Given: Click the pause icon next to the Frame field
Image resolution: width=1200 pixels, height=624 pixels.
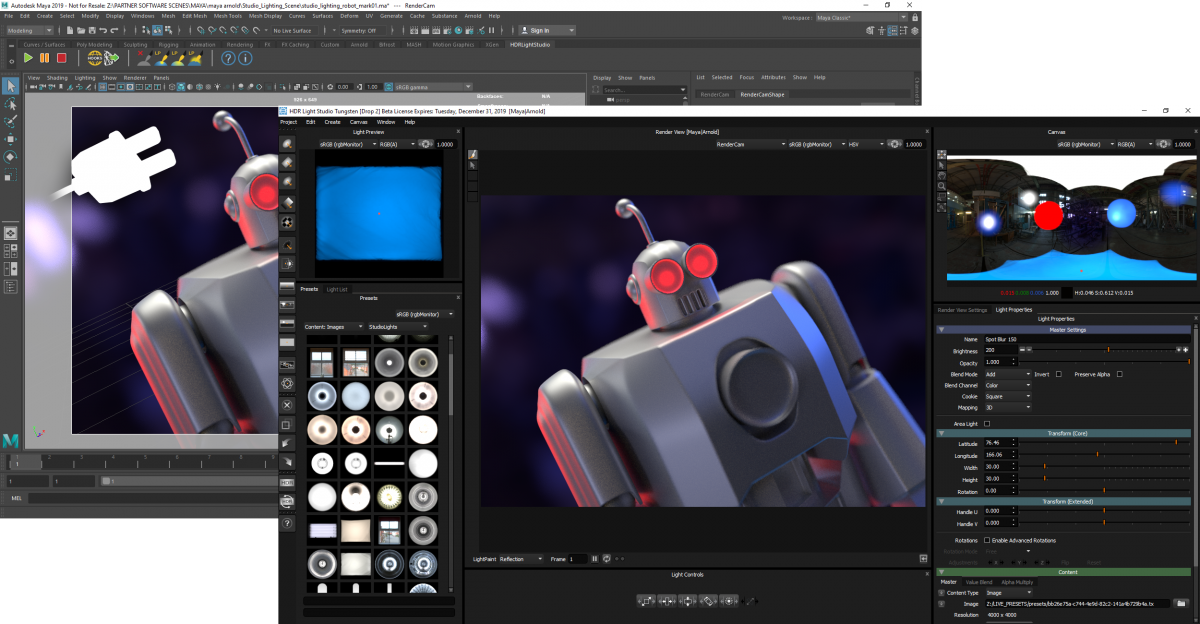Looking at the screenshot, I should [x=595, y=559].
